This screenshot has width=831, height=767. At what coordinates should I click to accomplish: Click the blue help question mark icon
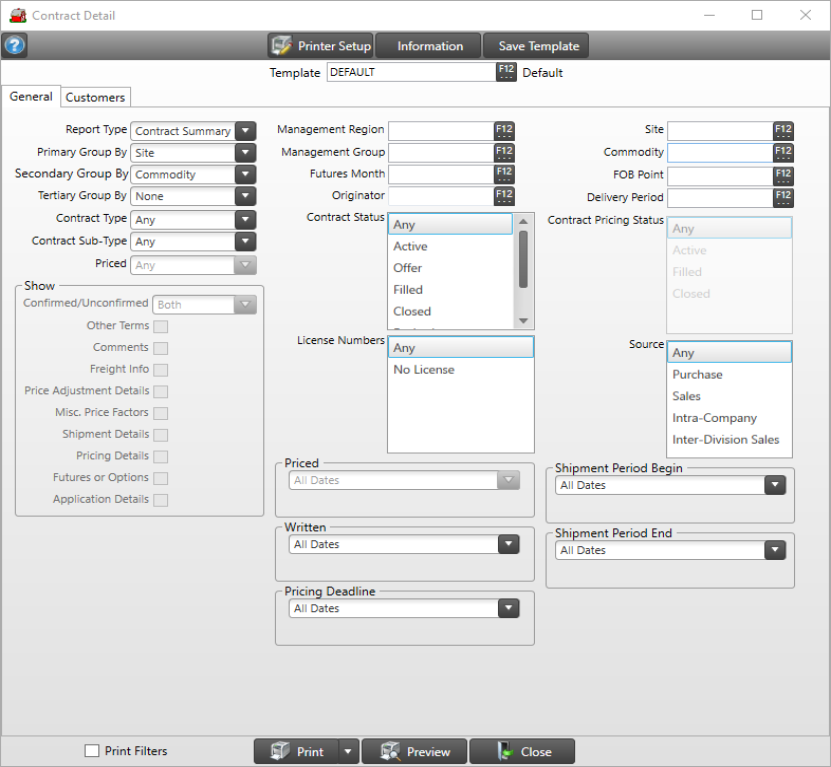tap(15, 46)
